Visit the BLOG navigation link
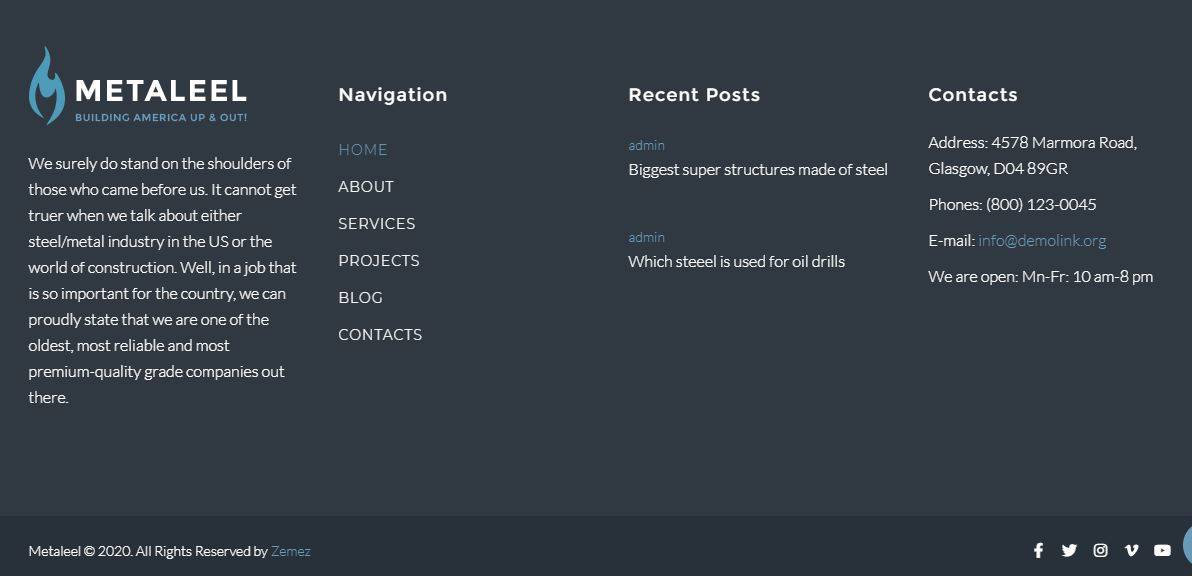 point(360,298)
